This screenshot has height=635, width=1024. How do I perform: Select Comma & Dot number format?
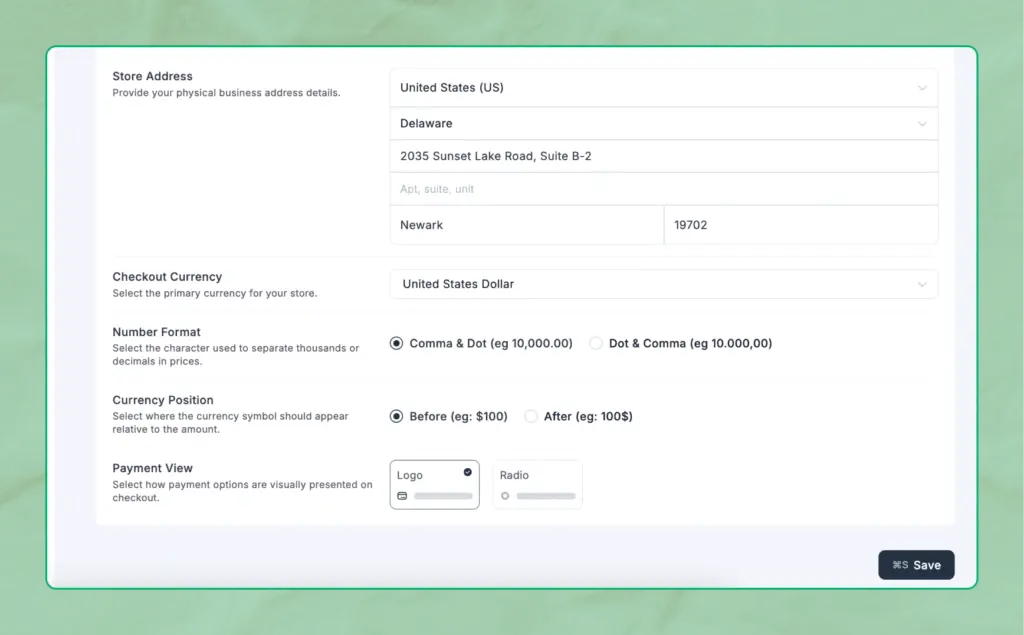(397, 343)
